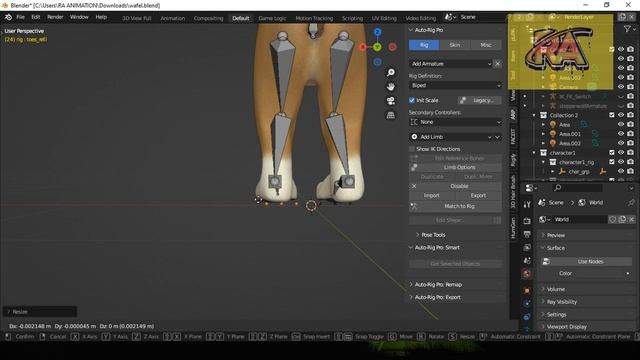Toggle character1_rig collection checkbox
640x360 pixels.
coord(611,162)
